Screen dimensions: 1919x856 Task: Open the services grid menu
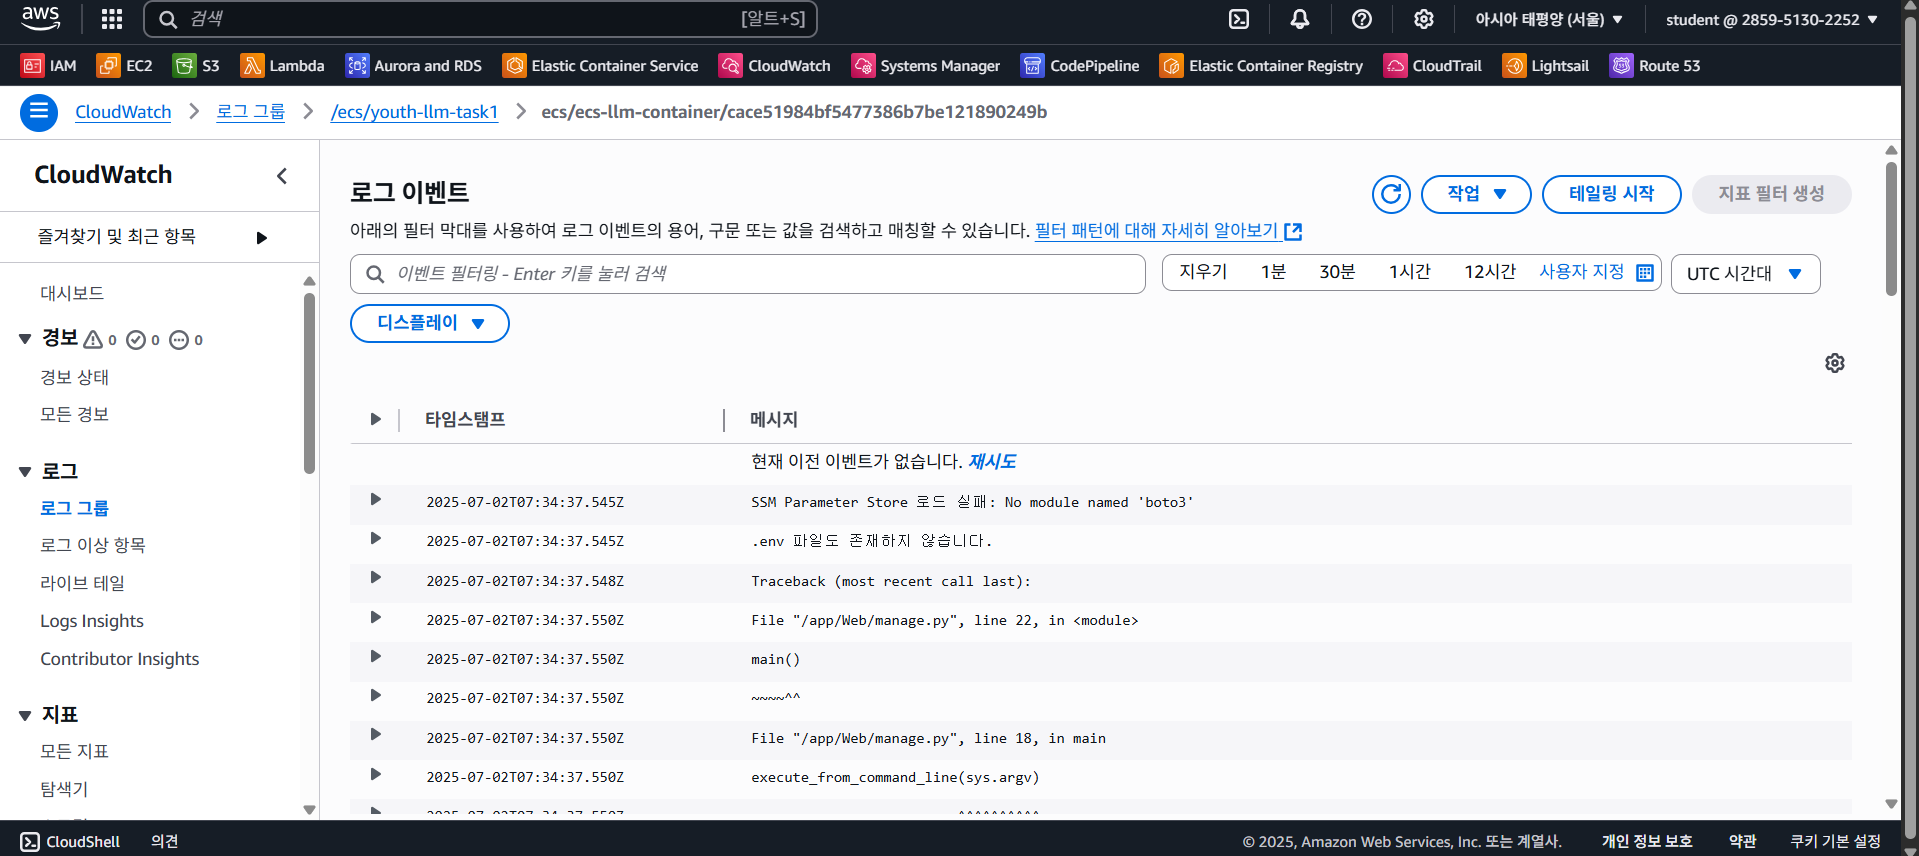point(112,19)
